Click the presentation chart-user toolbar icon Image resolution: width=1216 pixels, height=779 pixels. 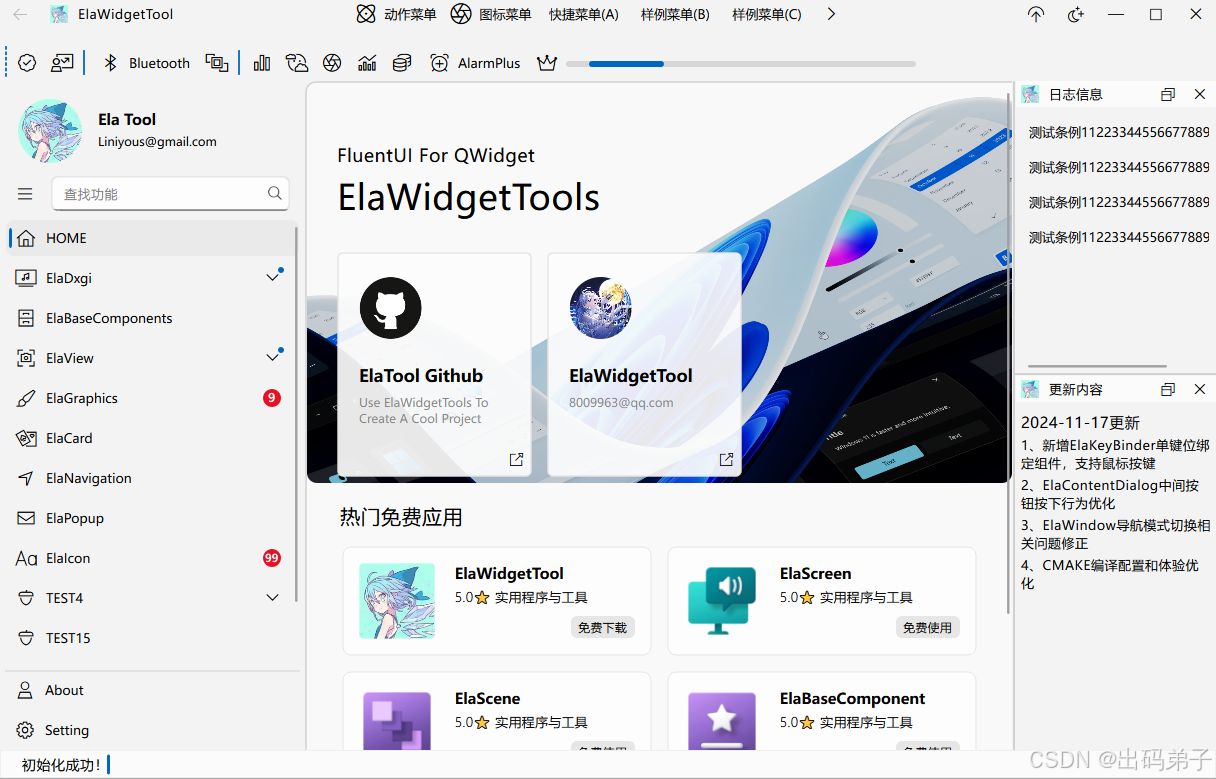pos(62,63)
